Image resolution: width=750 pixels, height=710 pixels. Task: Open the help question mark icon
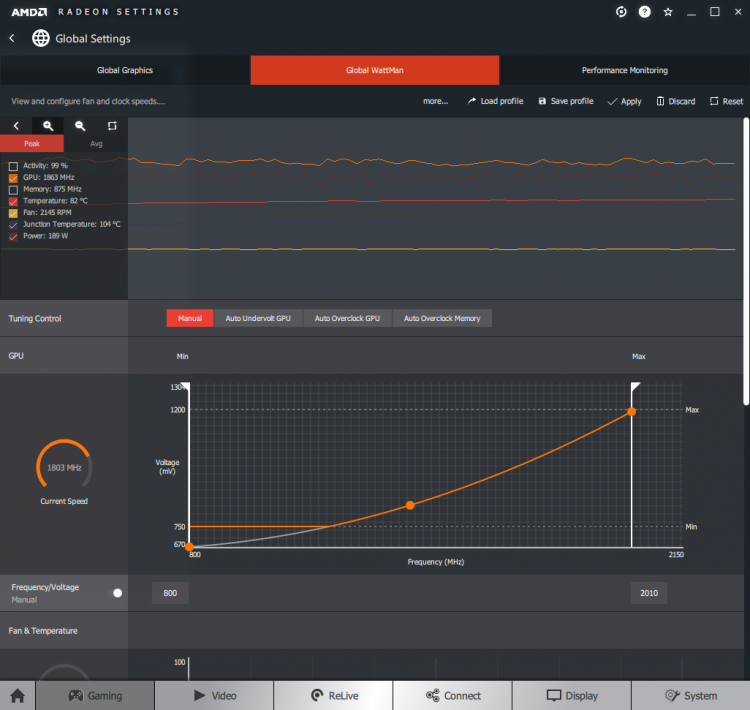(x=644, y=12)
